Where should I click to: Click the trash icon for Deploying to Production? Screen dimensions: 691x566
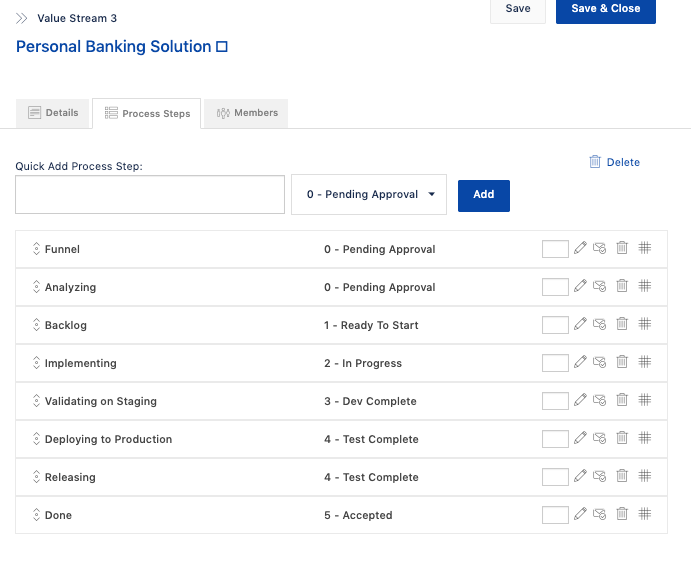tap(622, 438)
